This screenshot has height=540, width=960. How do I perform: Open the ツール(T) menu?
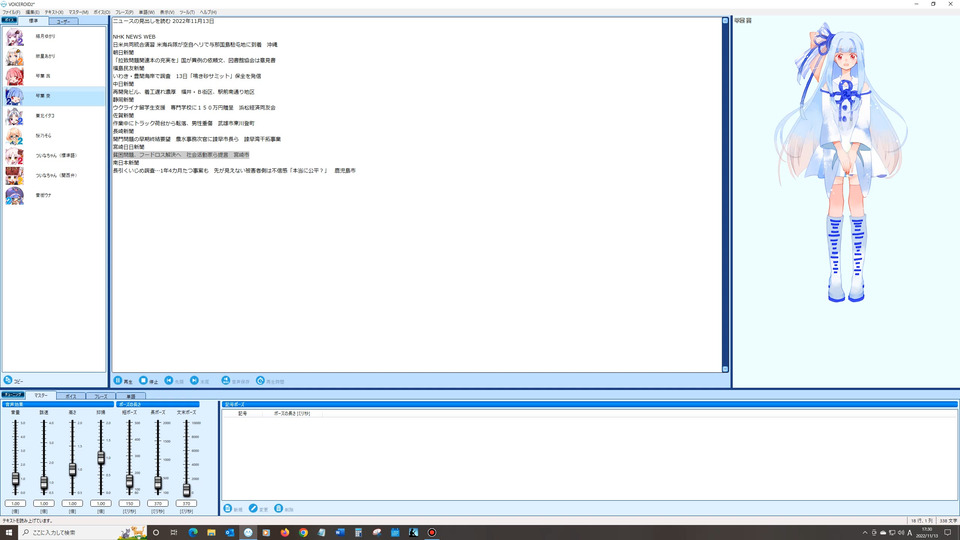coord(187,12)
